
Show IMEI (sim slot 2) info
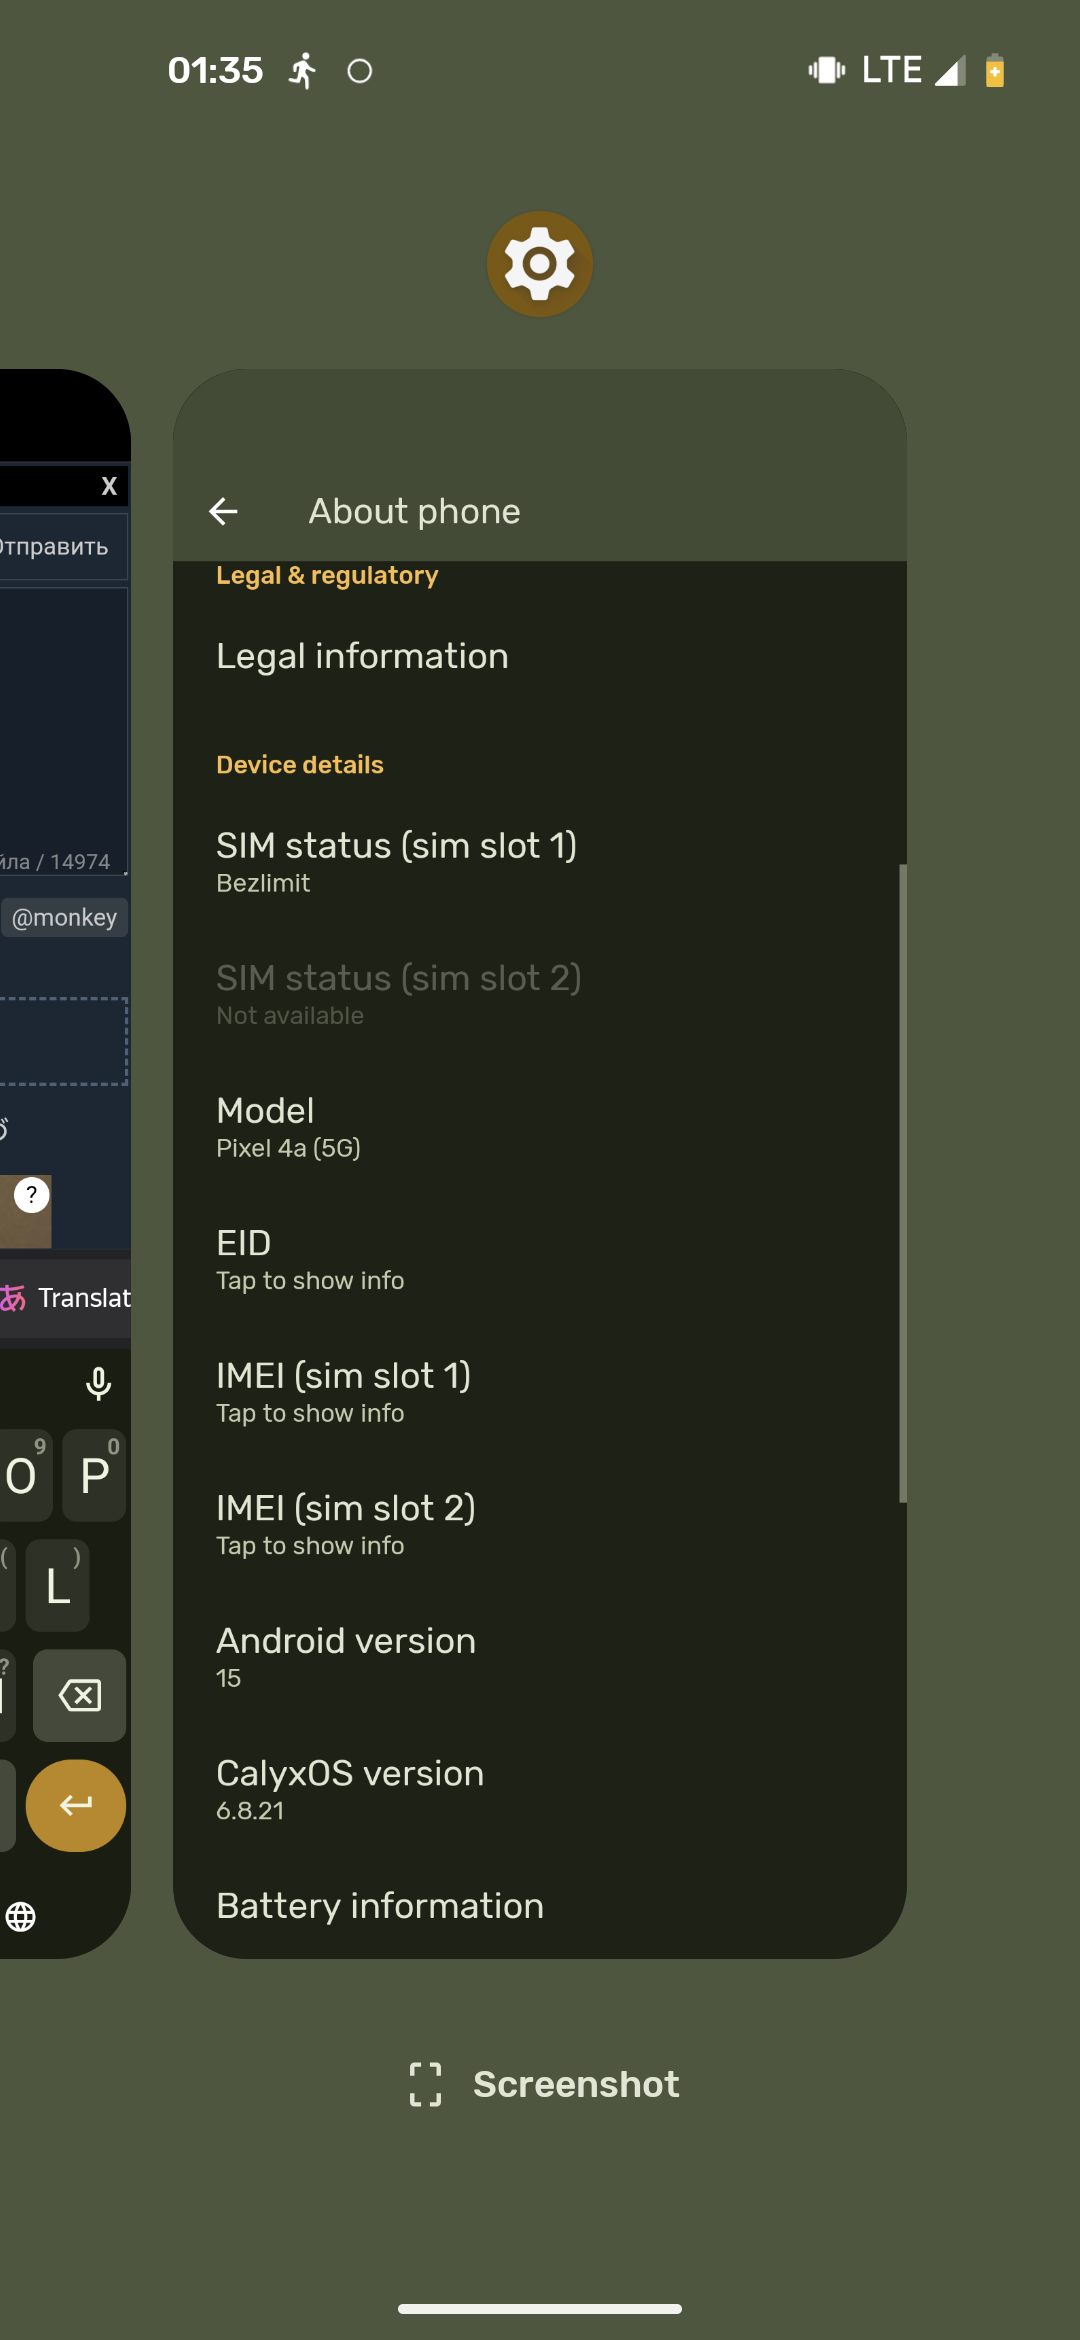(x=540, y=1525)
